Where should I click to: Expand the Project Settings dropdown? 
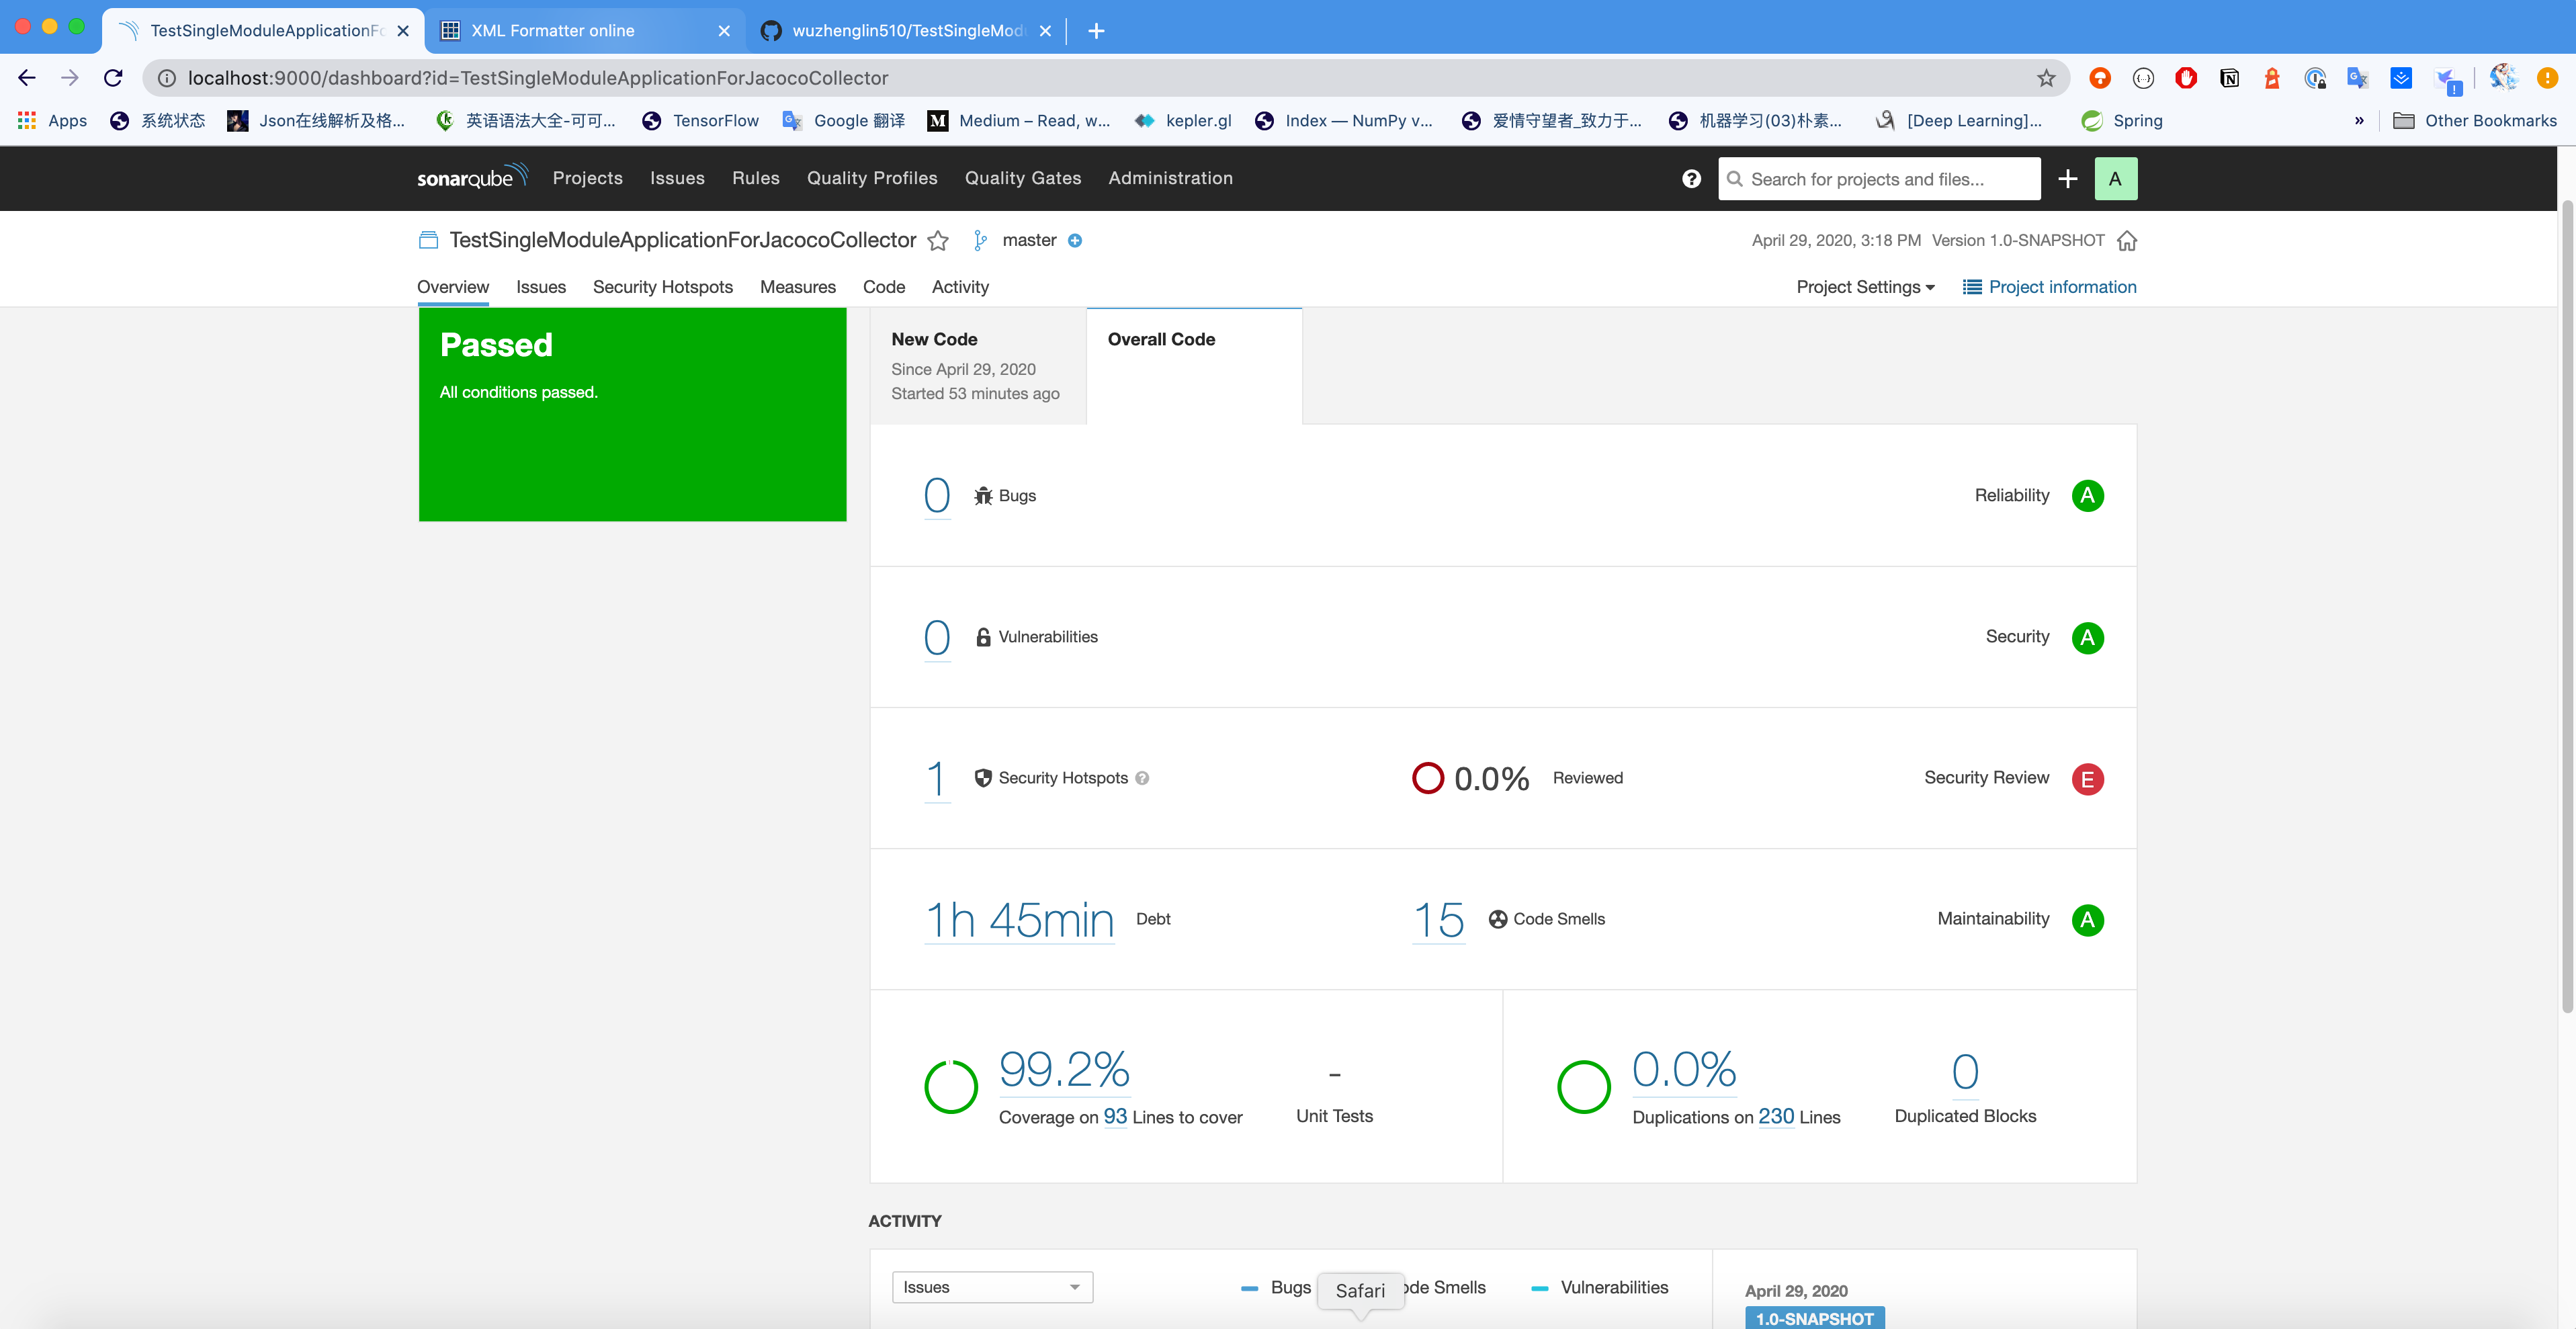[1865, 287]
